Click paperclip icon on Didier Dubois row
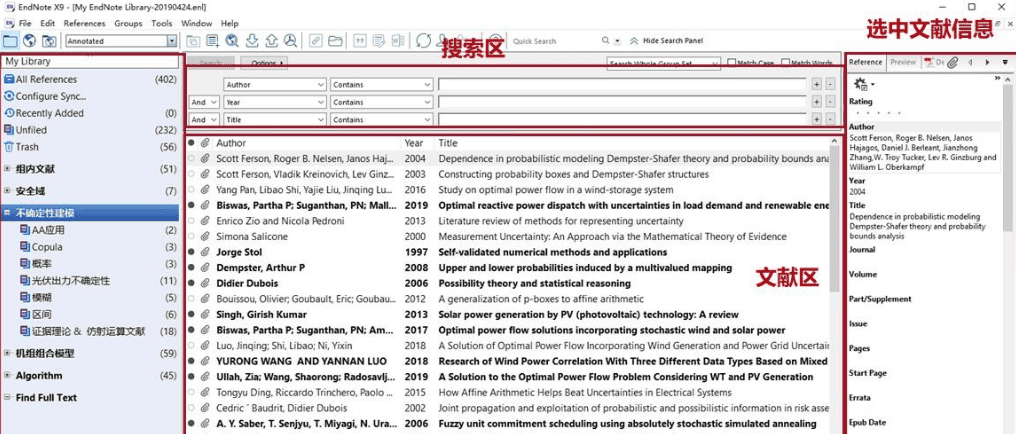Viewport: 1016px width, 434px height. pos(205,283)
